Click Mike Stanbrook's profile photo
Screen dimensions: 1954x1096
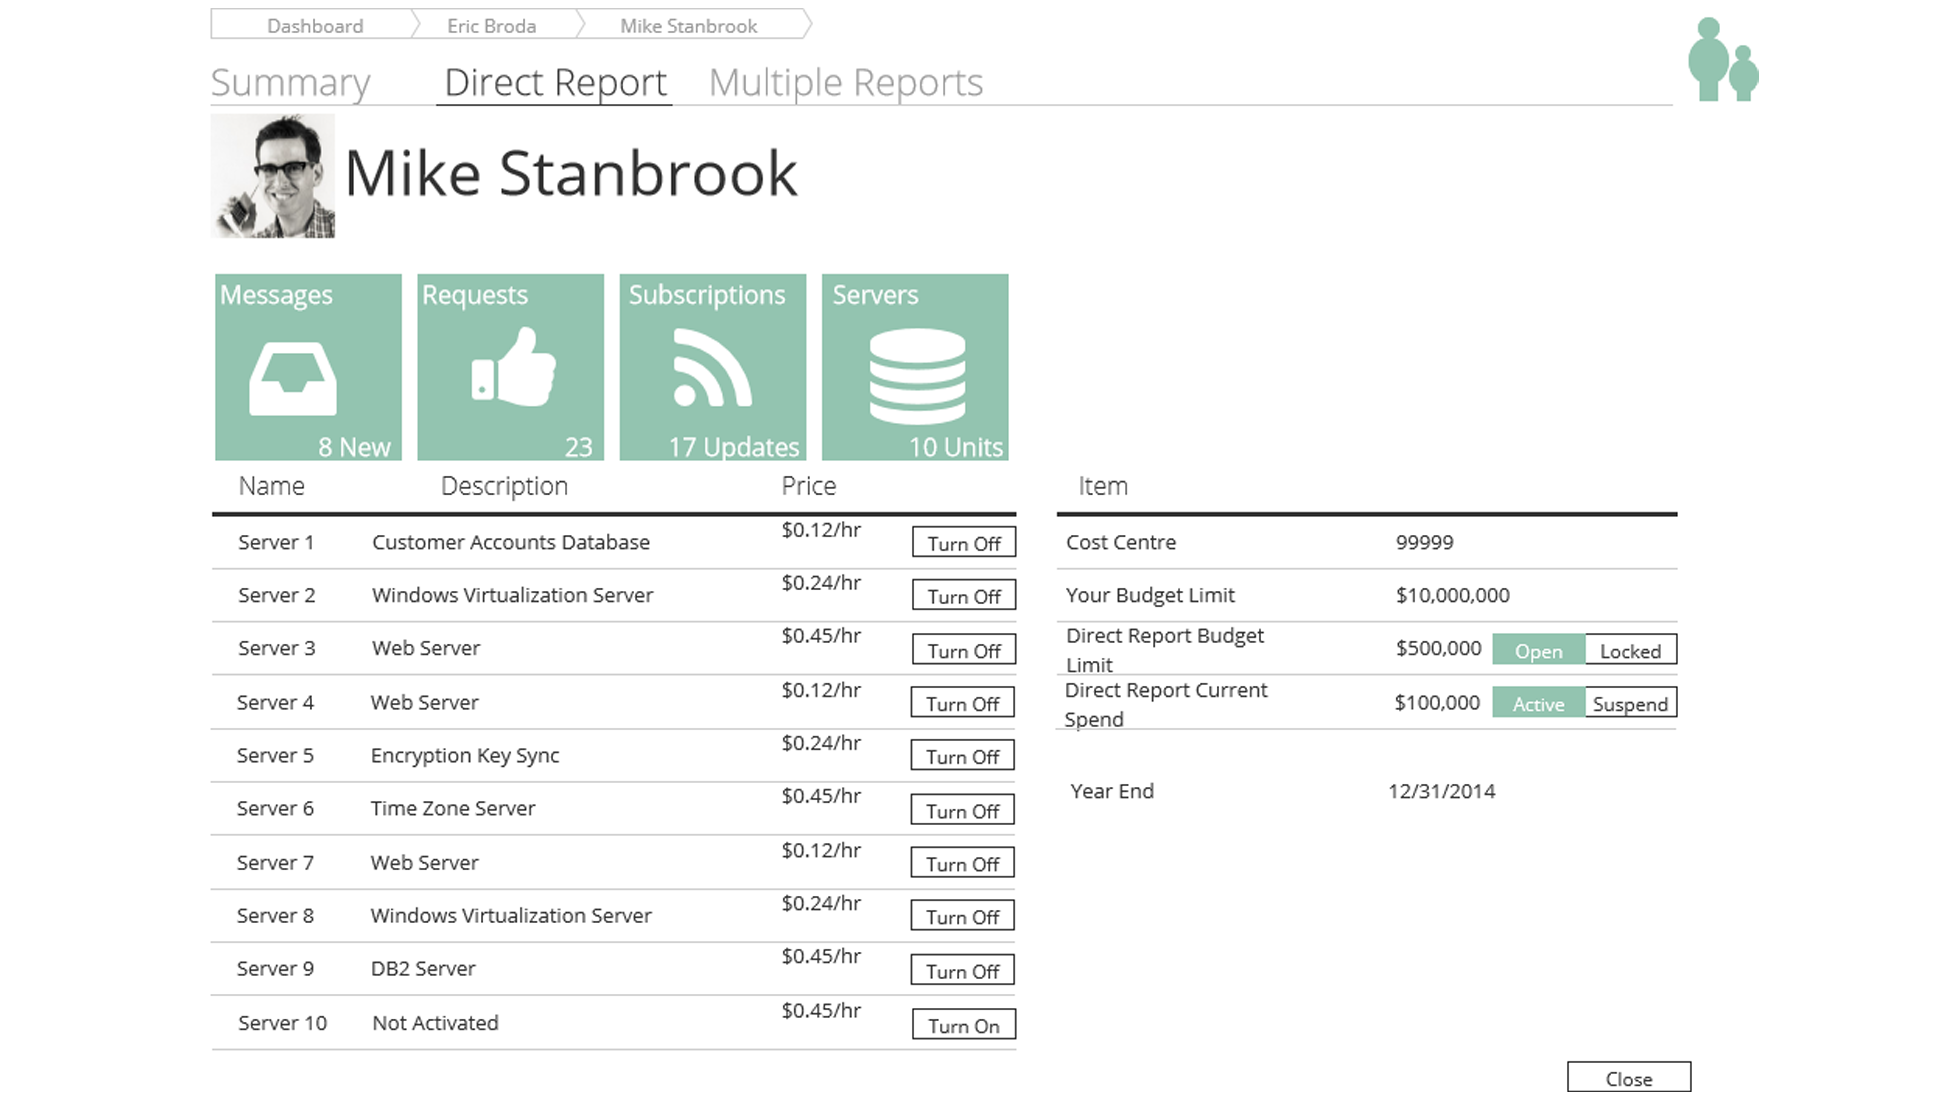[273, 176]
